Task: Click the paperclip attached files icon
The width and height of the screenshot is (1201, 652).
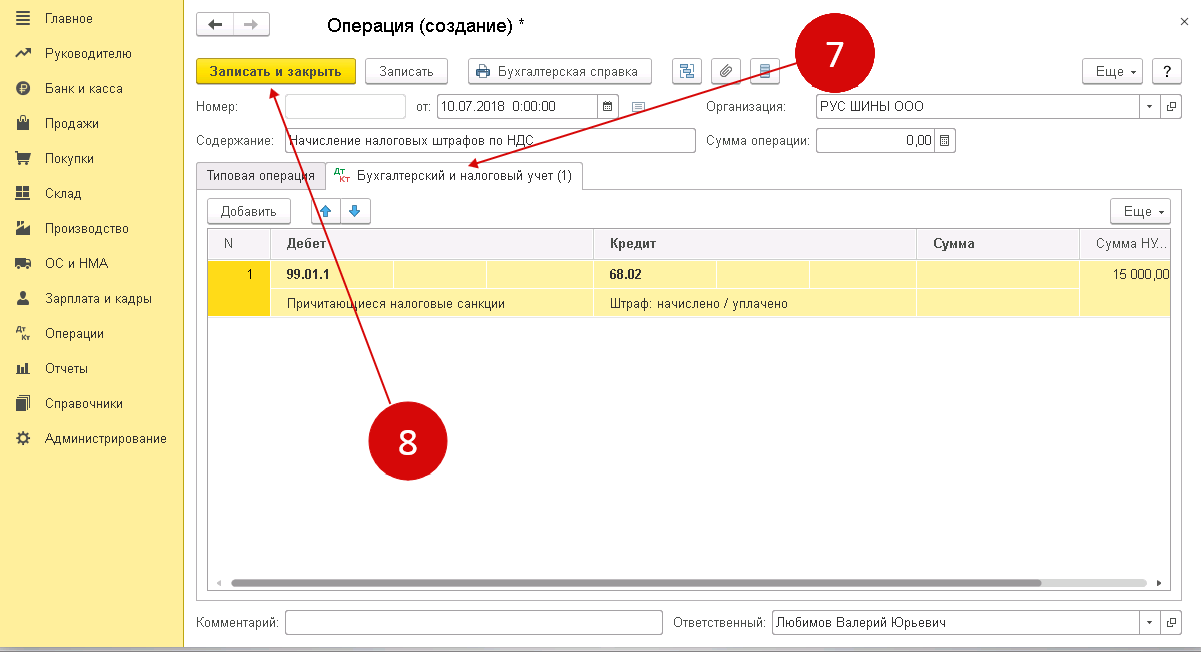Action: click(x=726, y=71)
